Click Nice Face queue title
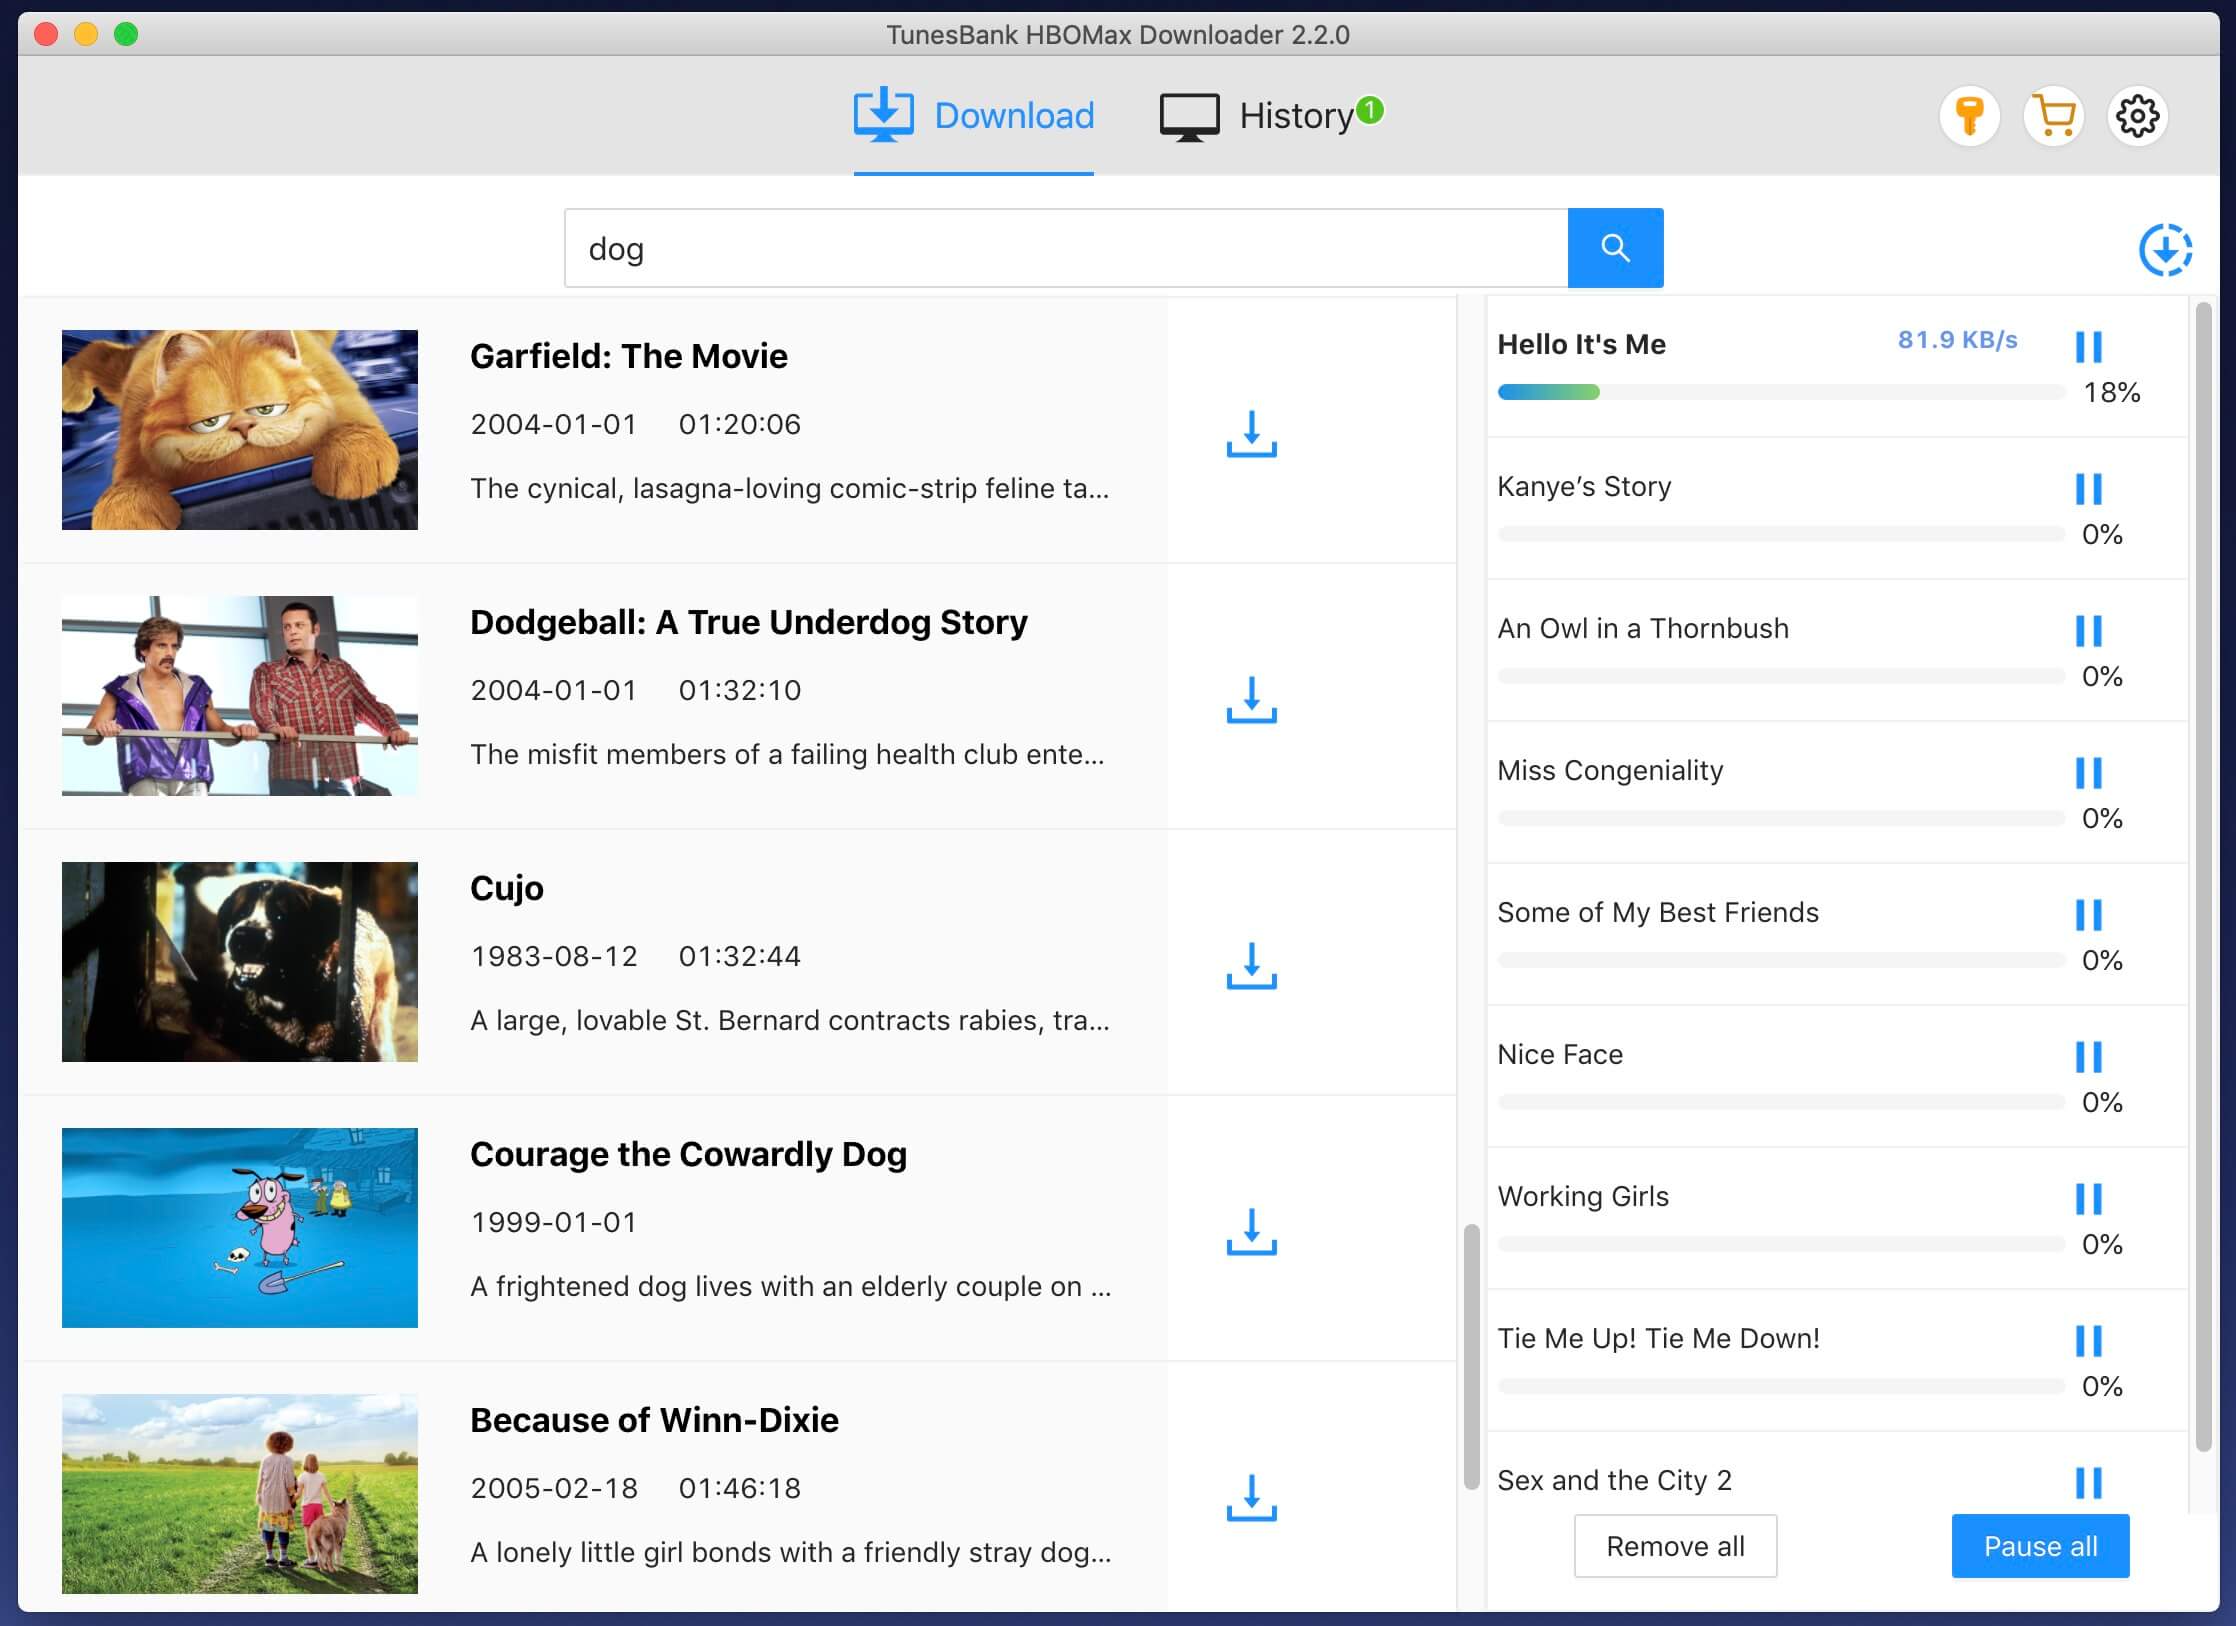 click(1560, 1054)
